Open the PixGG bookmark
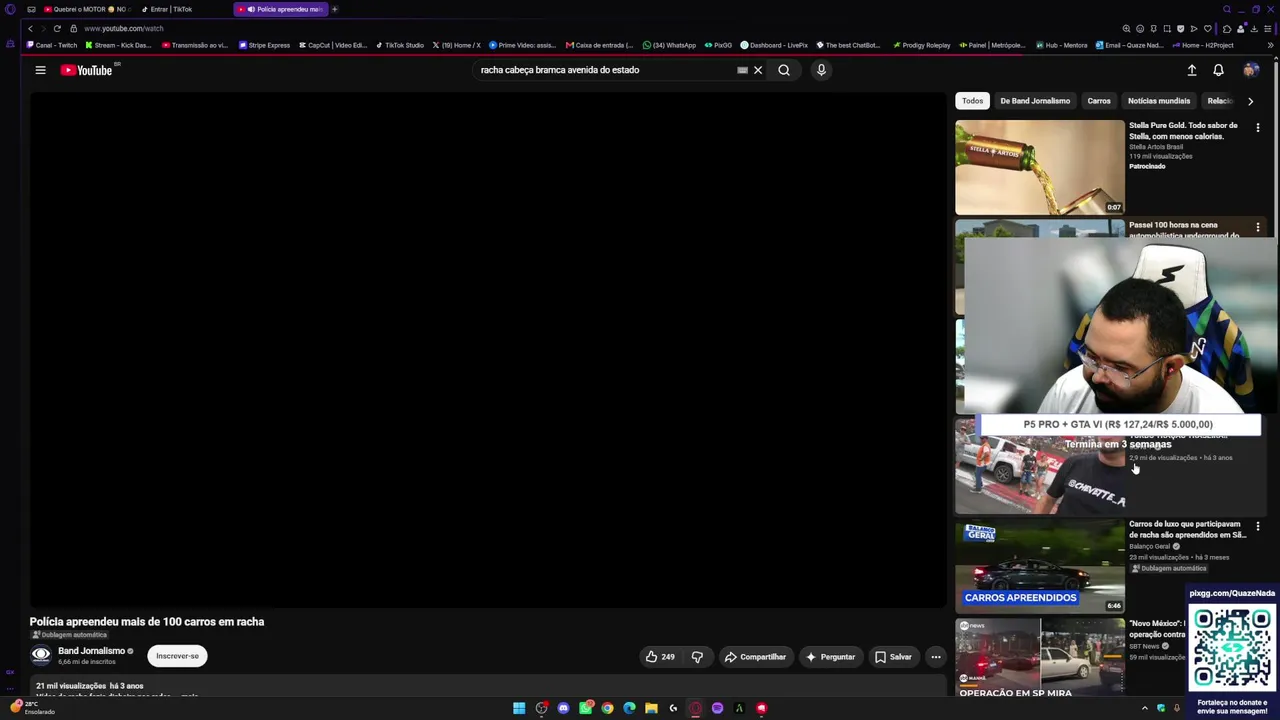The image size is (1280, 720). (718, 45)
